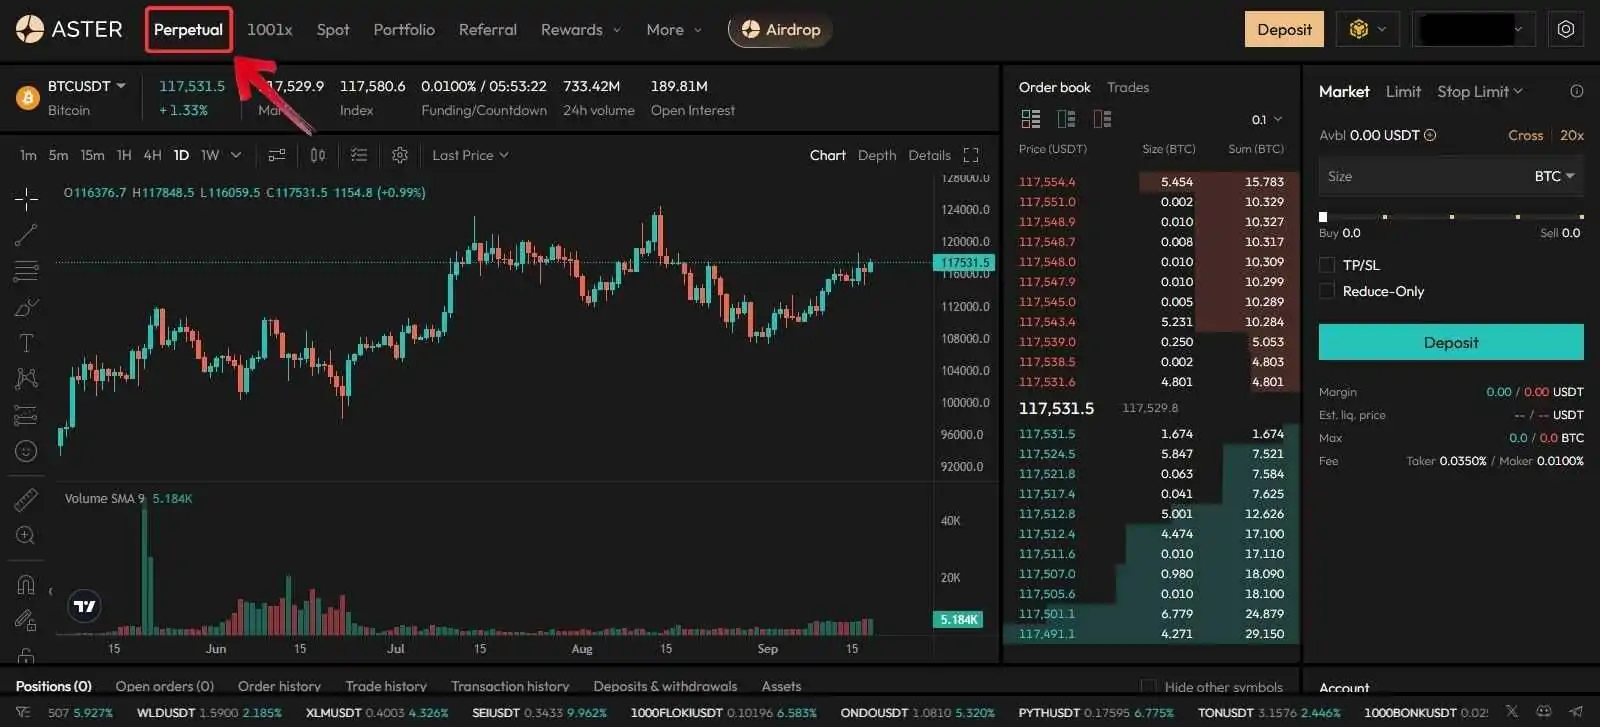Select the text annotation tool
Viewport: 1600px width, 727px height.
(26, 343)
